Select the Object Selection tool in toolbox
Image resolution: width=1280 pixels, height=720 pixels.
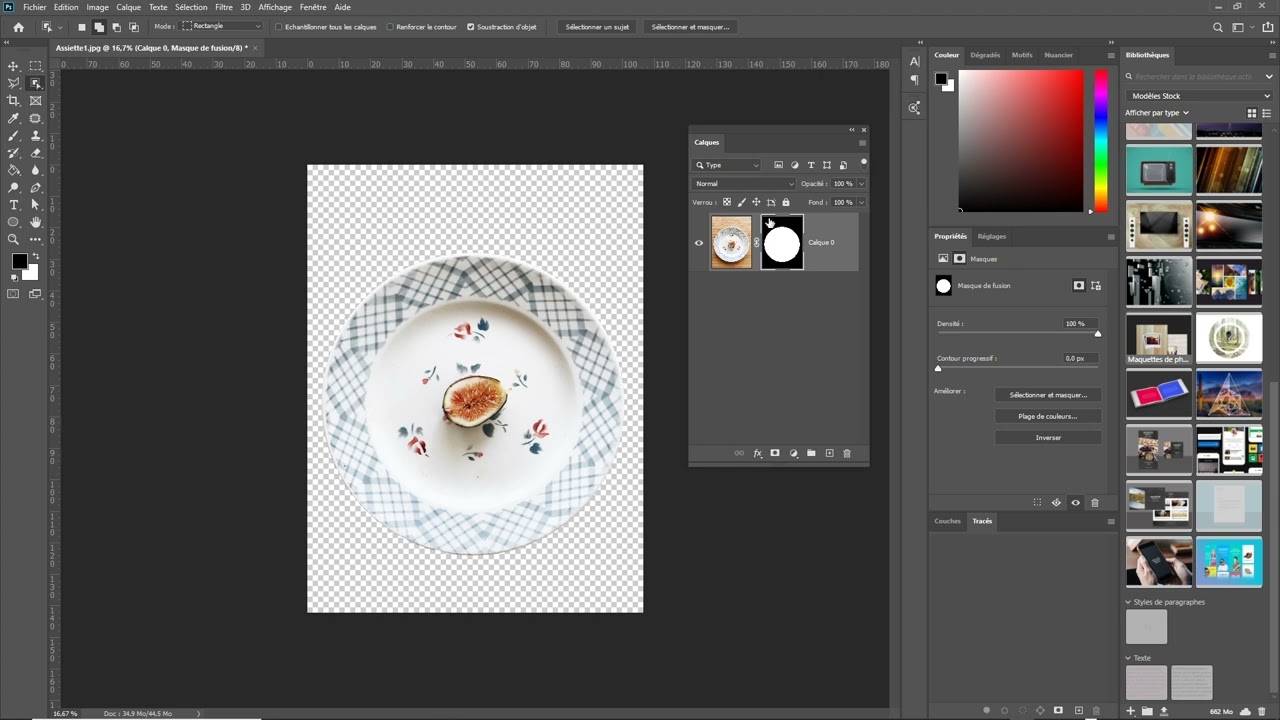pyautogui.click(x=36, y=84)
